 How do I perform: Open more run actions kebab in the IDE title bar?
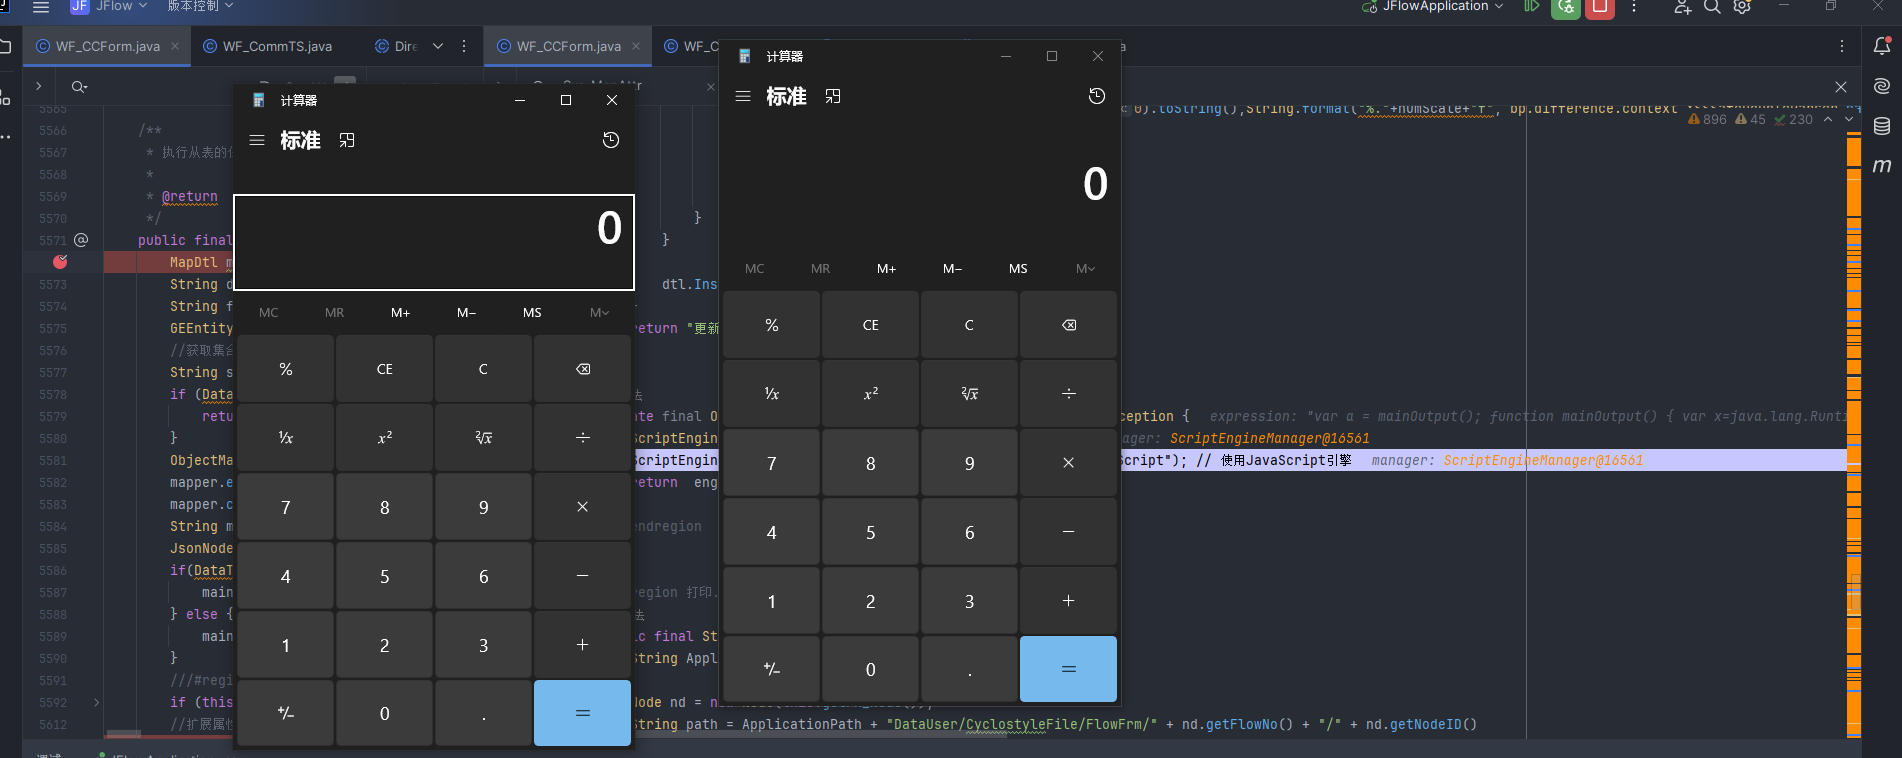[x=1634, y=7]
